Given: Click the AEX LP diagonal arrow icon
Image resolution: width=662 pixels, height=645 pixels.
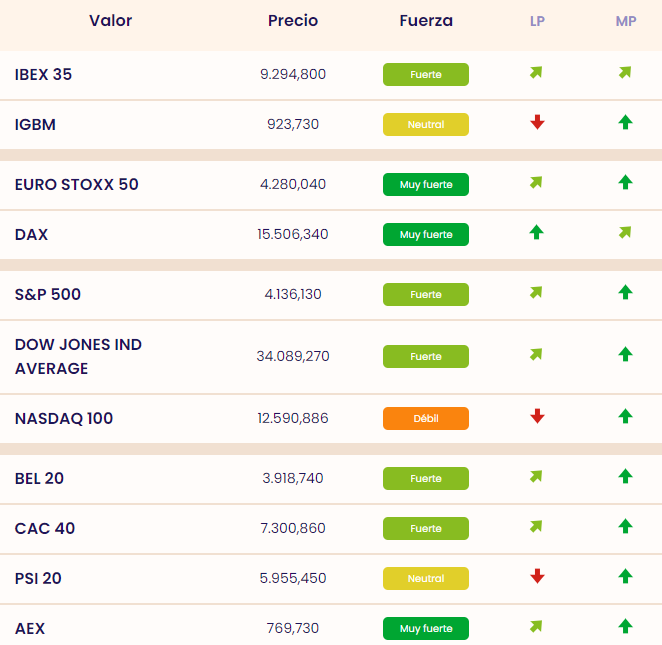Looking at the screenshot, I should [537, 627].
